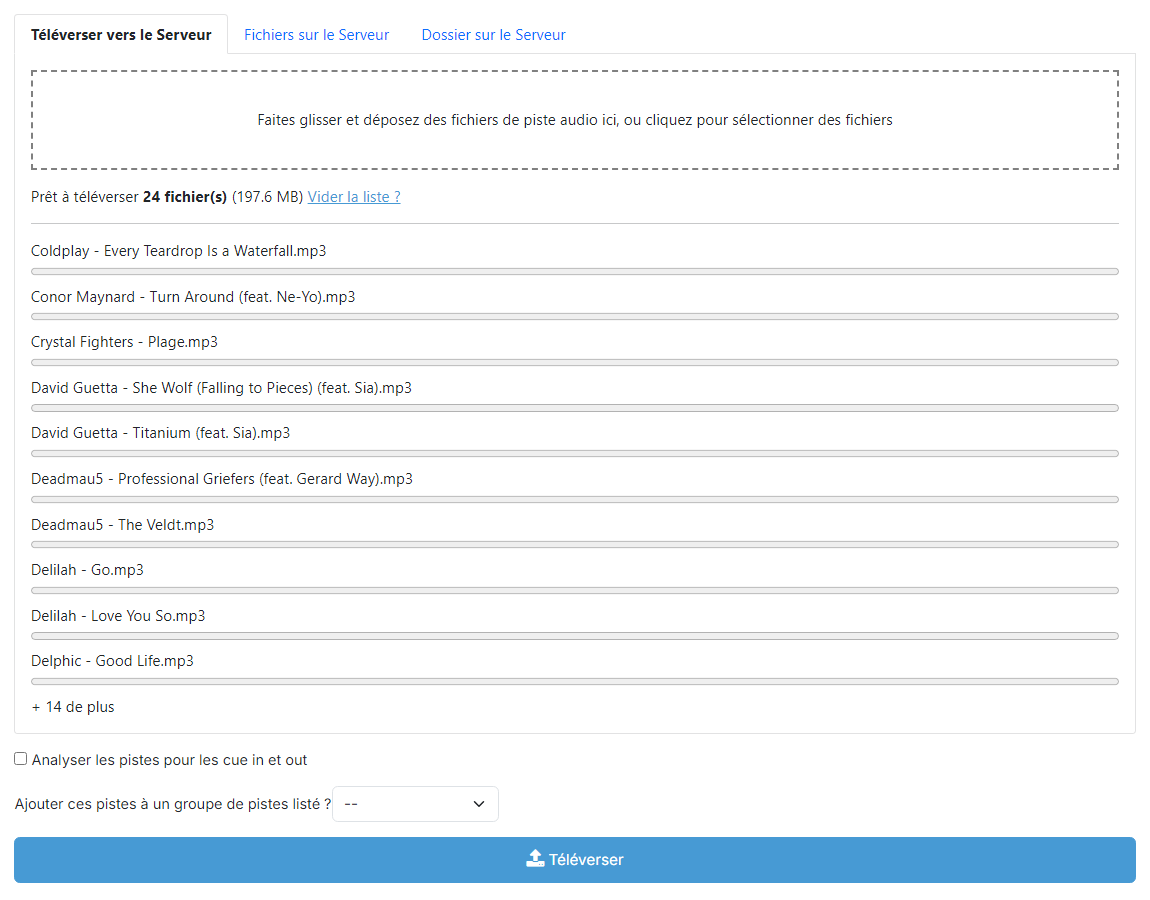1150x900 pixels.
Task: Click the audio file drop zone
Action: coord(575,120)
